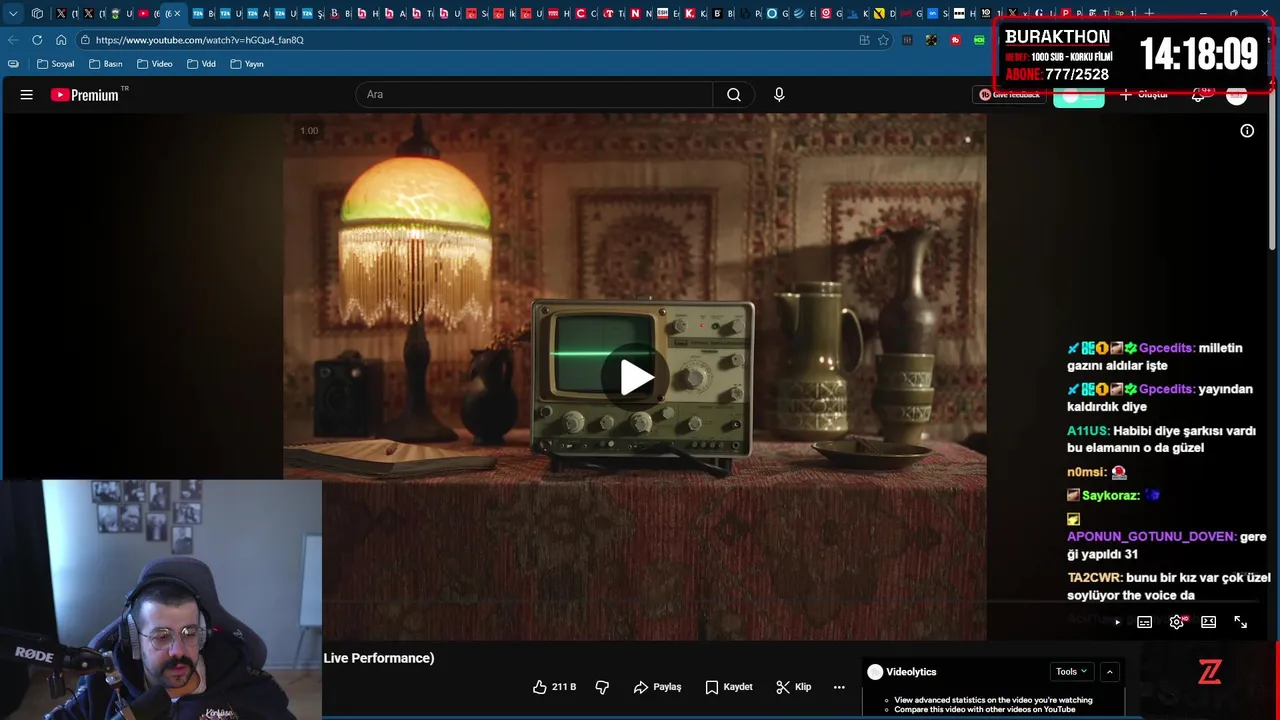
Task: Click the Paylaş share button
Action: pyautogui.click(x=657, y=687)
